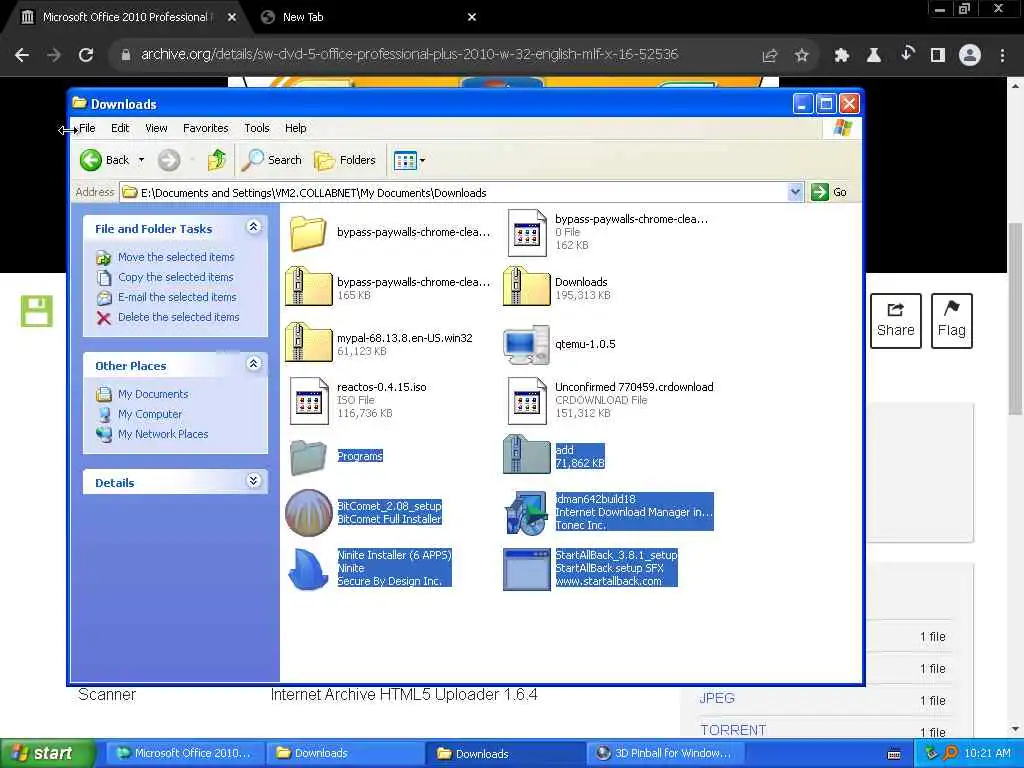Reload the page in Chrome
1024x768 pixels.
(x=86, y=55)
